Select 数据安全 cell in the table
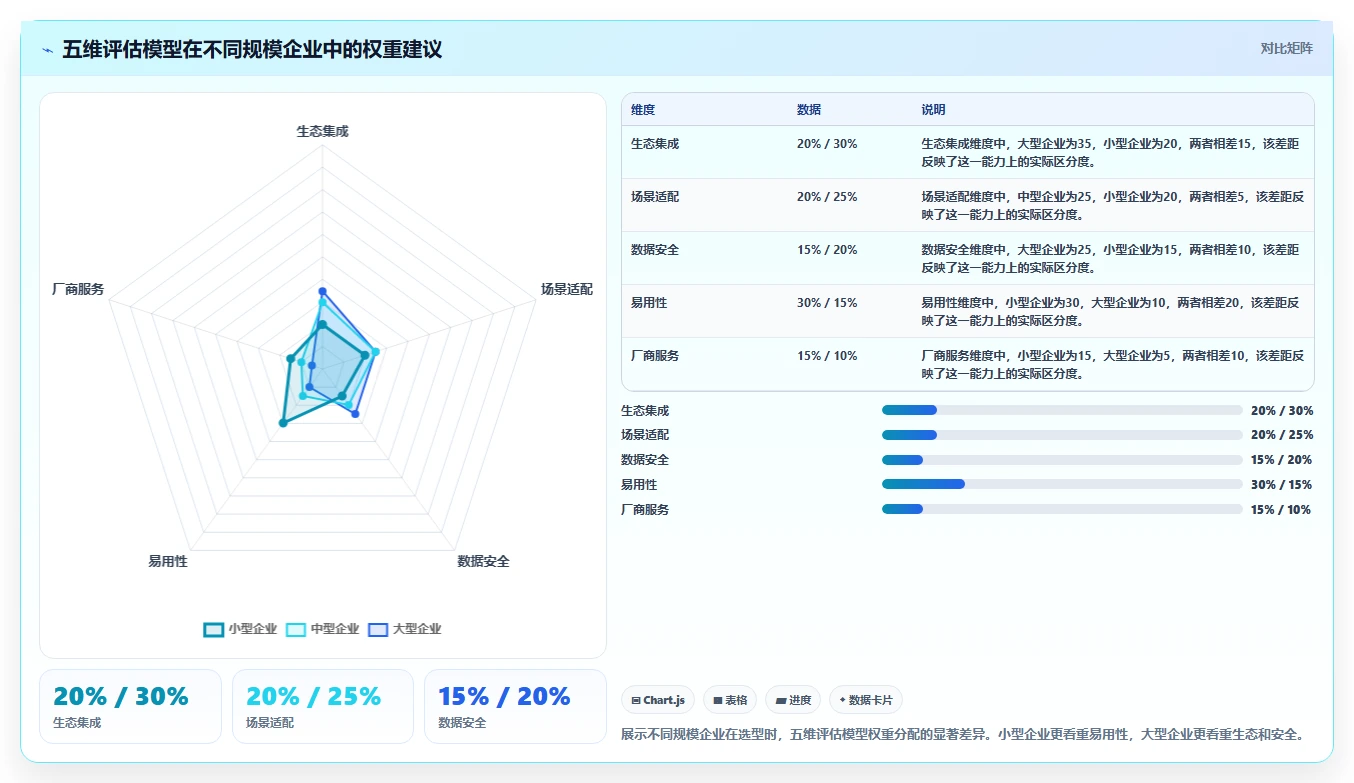Screen dimensions: 1354x783 (x=655, y=250)
